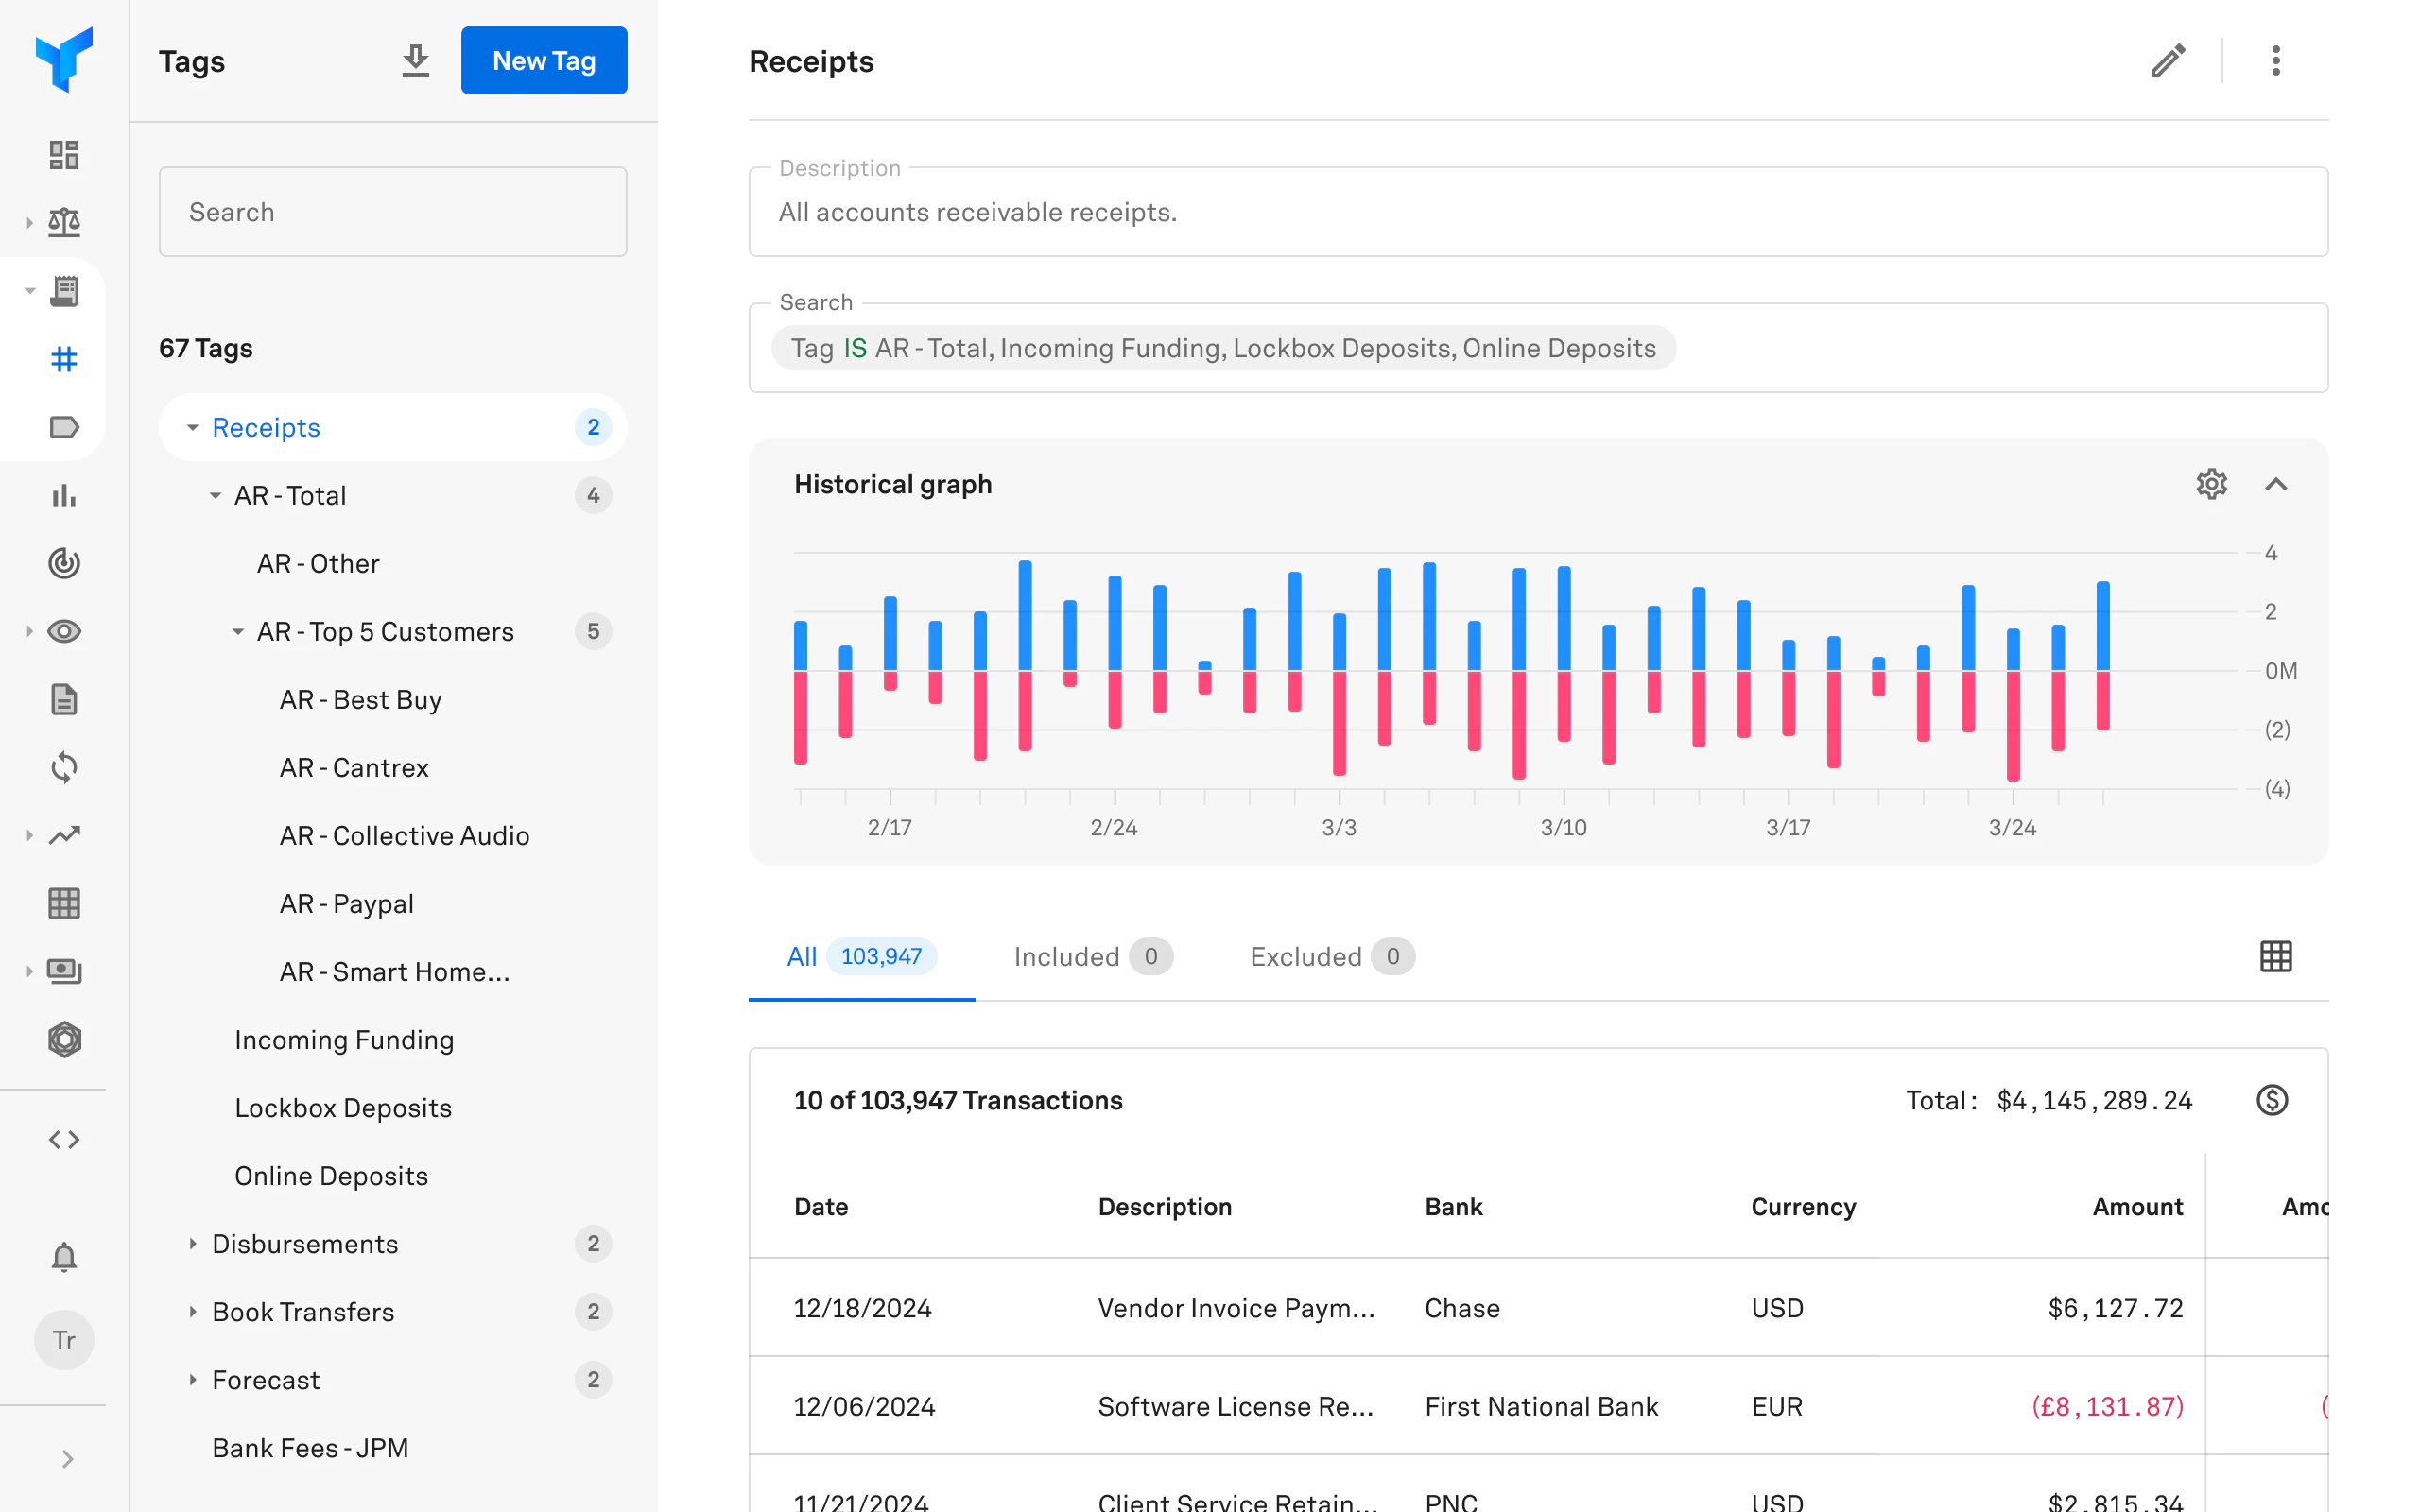Collapse the AR - Top 5 Customers group
Screen dimensions: 2420x1512
[x=238, y=631]
